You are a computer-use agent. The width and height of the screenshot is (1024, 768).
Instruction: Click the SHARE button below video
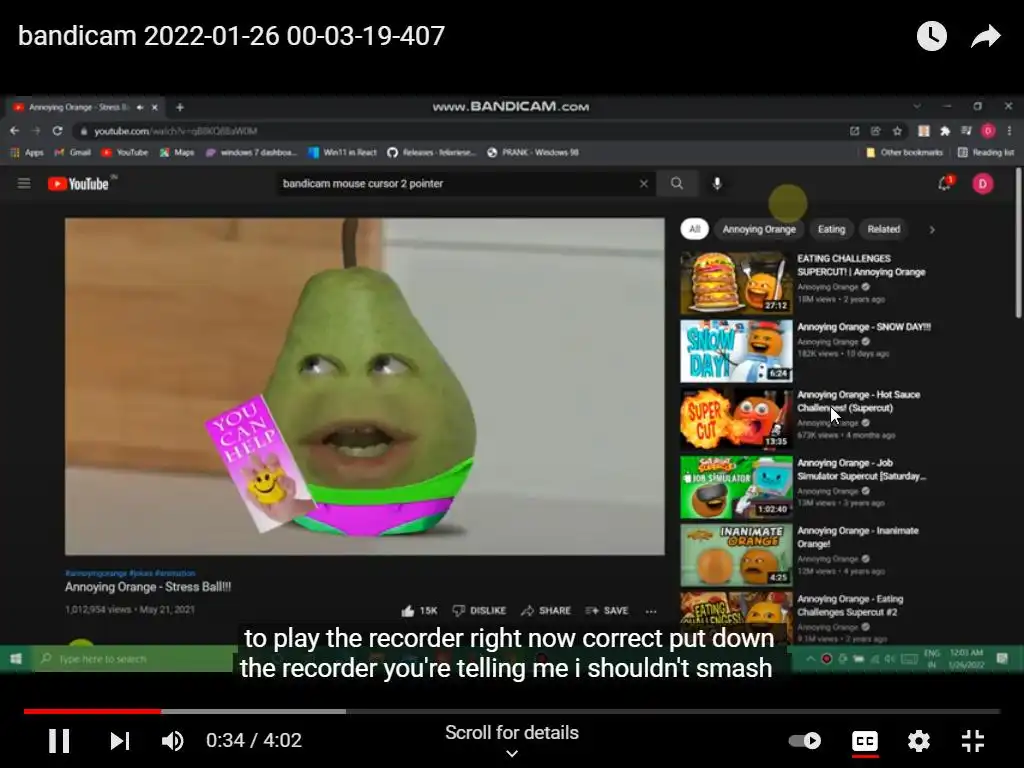pos(546,611)
